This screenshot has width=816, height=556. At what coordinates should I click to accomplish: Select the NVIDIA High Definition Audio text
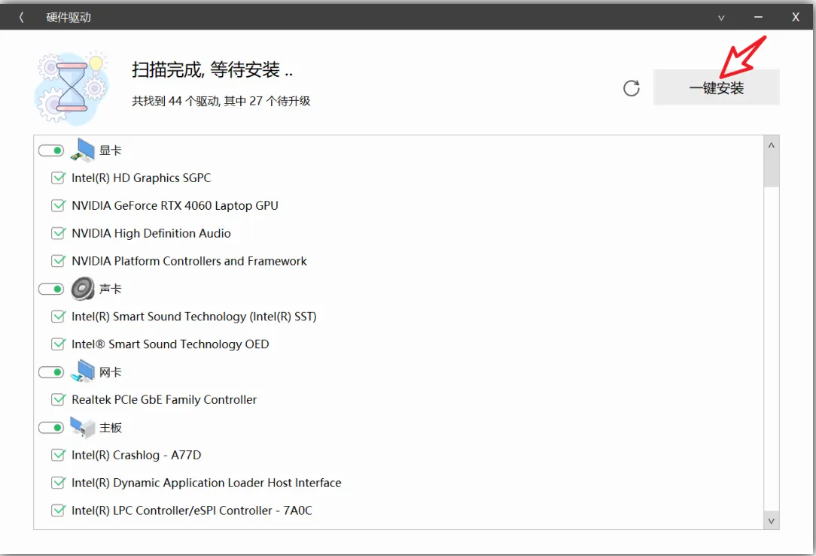click(x=151, y=233)
